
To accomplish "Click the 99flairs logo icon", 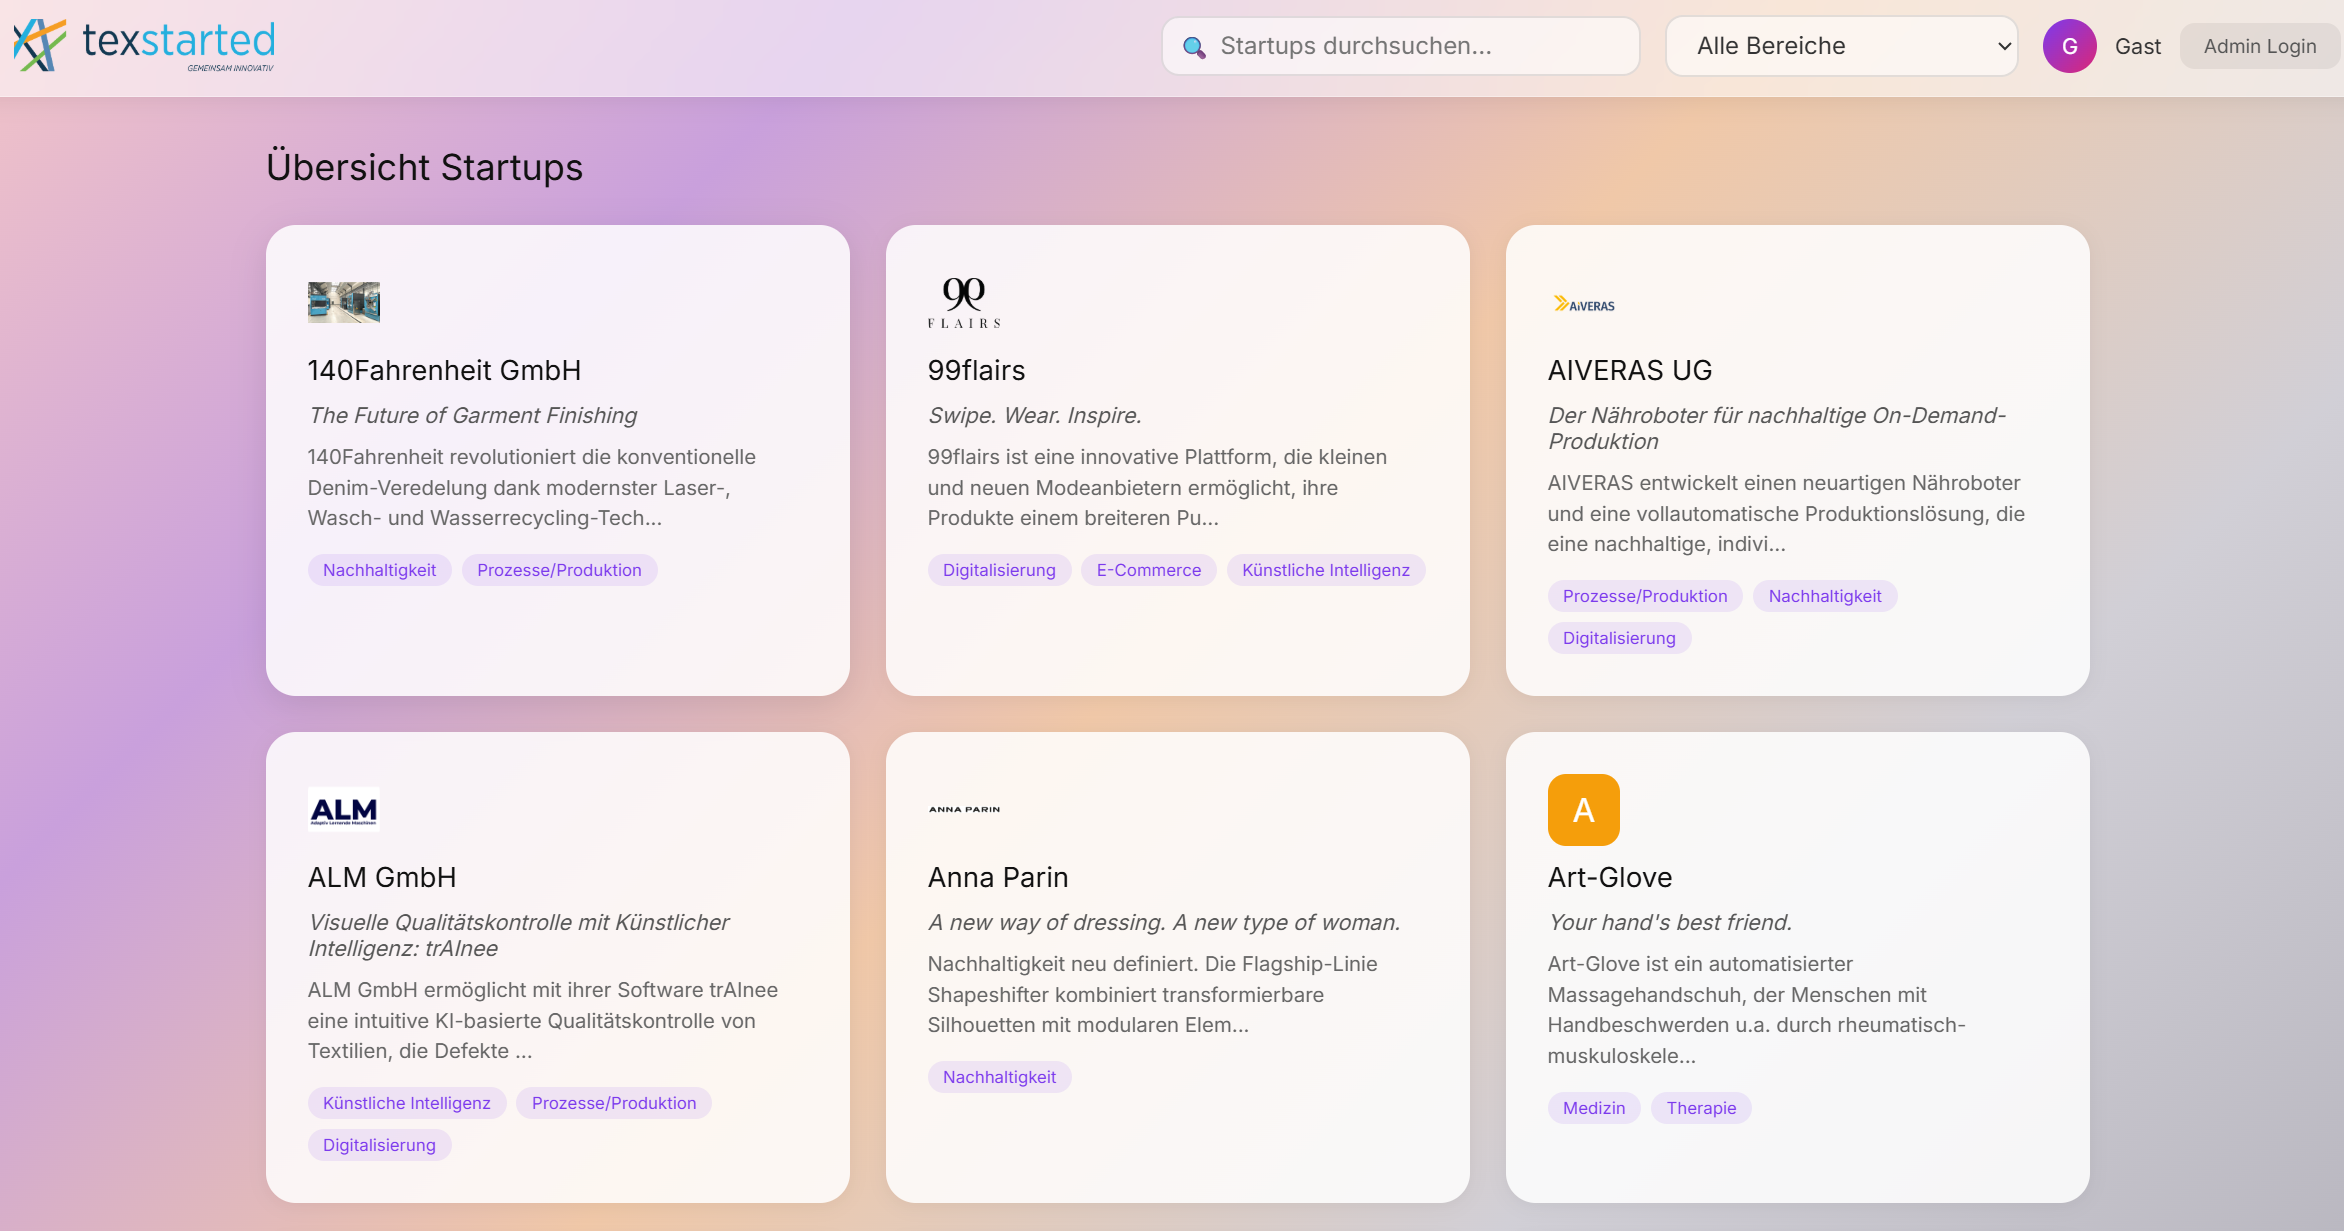I will [963, 302].
